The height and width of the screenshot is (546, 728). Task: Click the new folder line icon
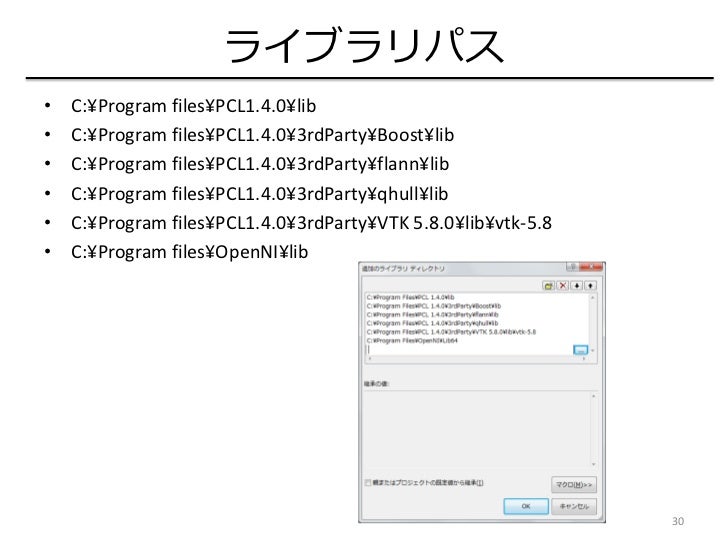tap(548, 286)
